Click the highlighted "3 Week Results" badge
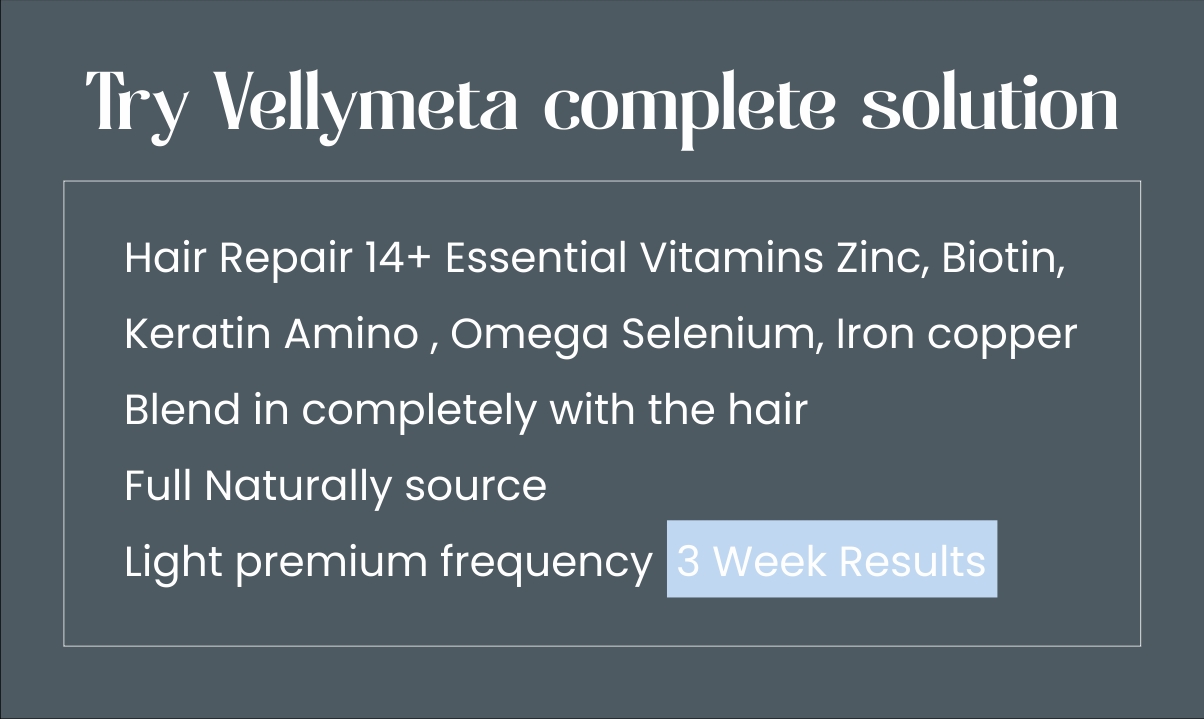 tap(831, 560)
